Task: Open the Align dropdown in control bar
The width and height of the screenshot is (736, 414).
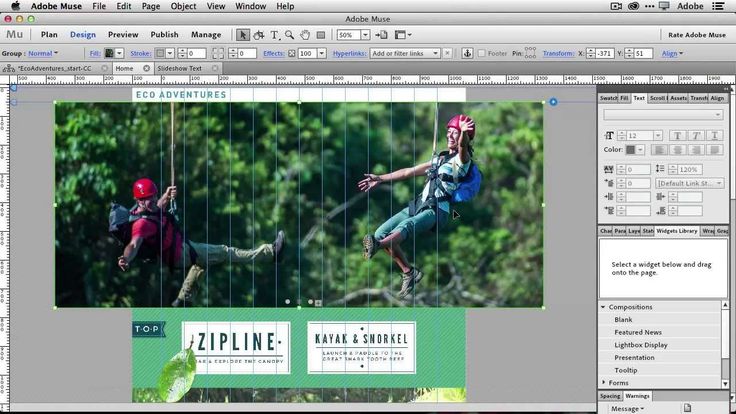Action: (672, 54)
